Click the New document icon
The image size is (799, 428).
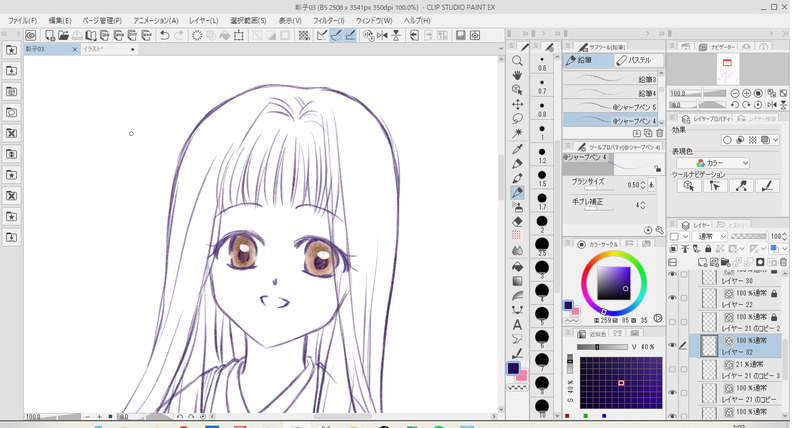49,35
